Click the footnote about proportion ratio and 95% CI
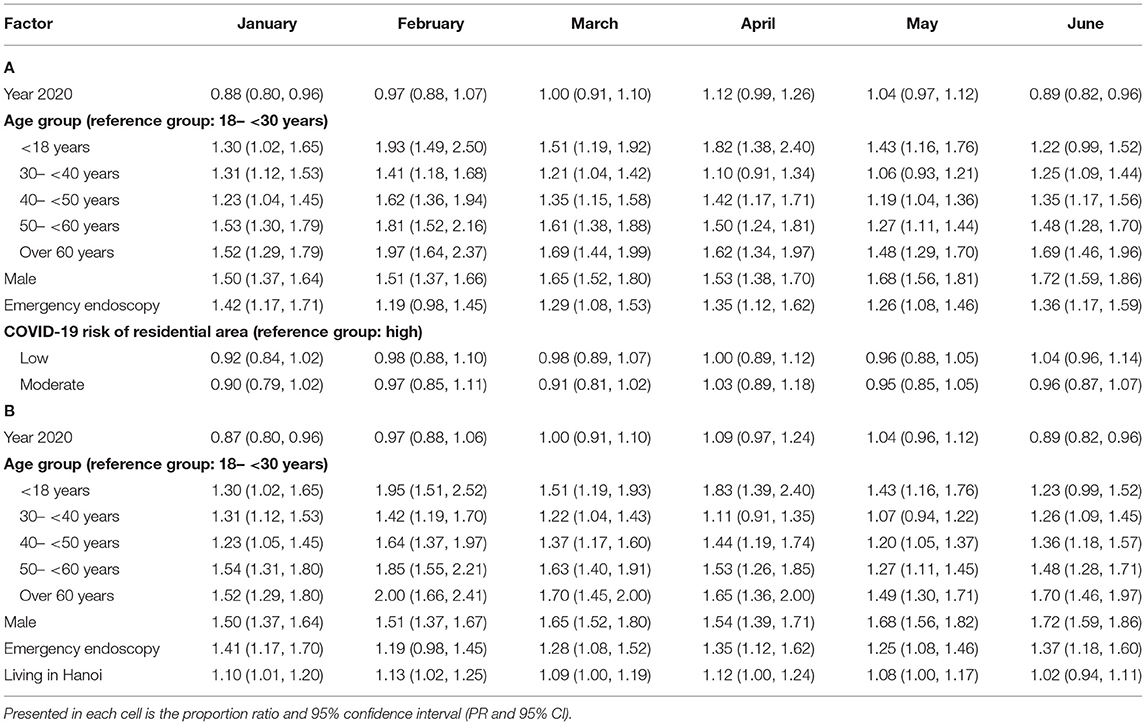This screenshot has width=1146, height=725. [287, 713]
